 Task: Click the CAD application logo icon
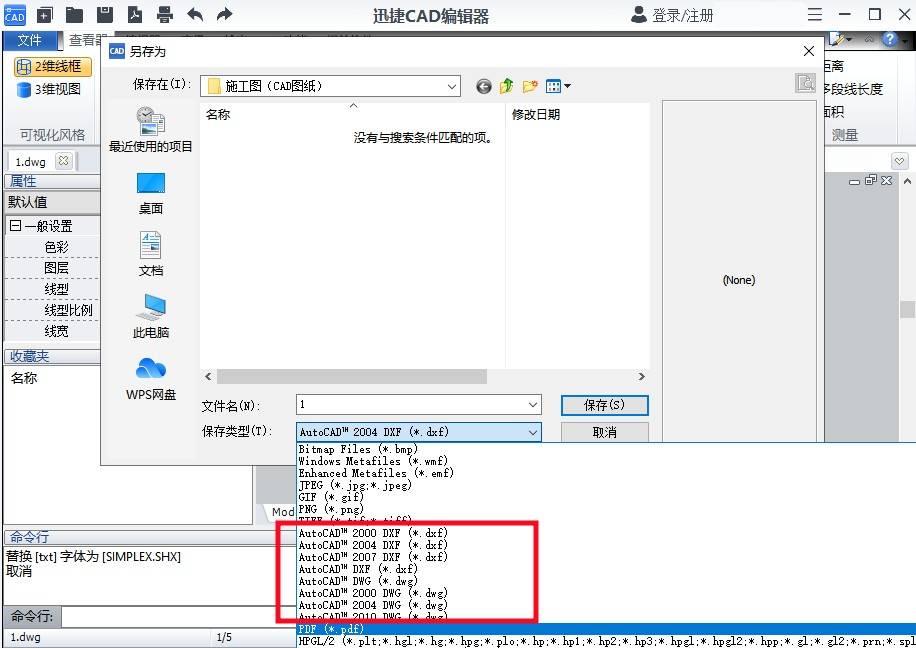pos(14,14)
